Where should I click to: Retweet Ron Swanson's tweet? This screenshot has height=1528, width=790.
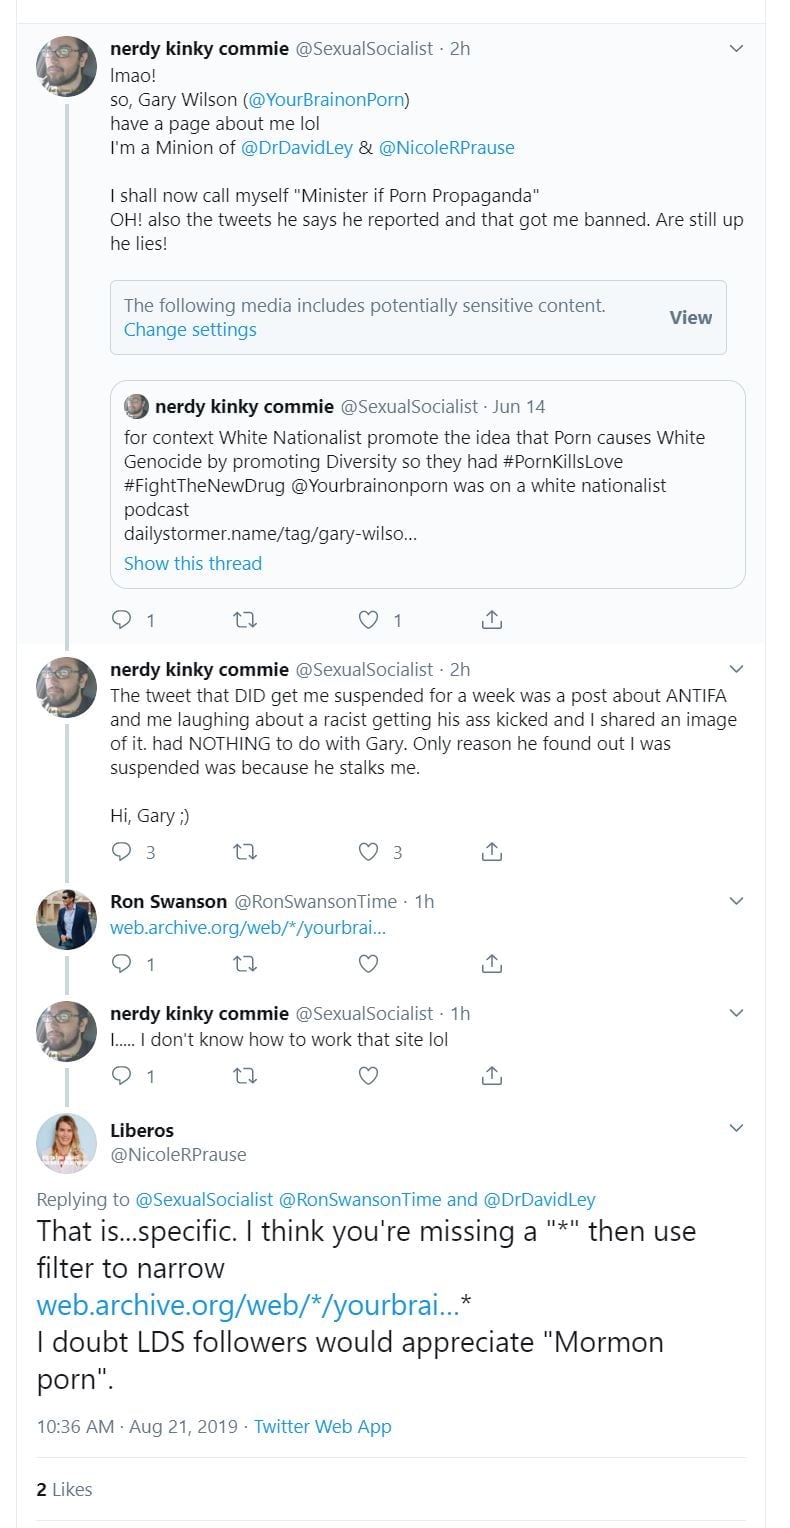click(x=245, y=964)
